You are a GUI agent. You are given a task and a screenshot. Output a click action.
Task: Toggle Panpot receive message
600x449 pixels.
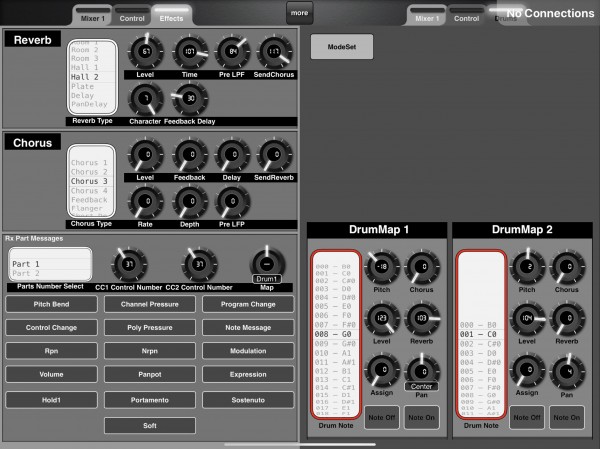(150, 374)
